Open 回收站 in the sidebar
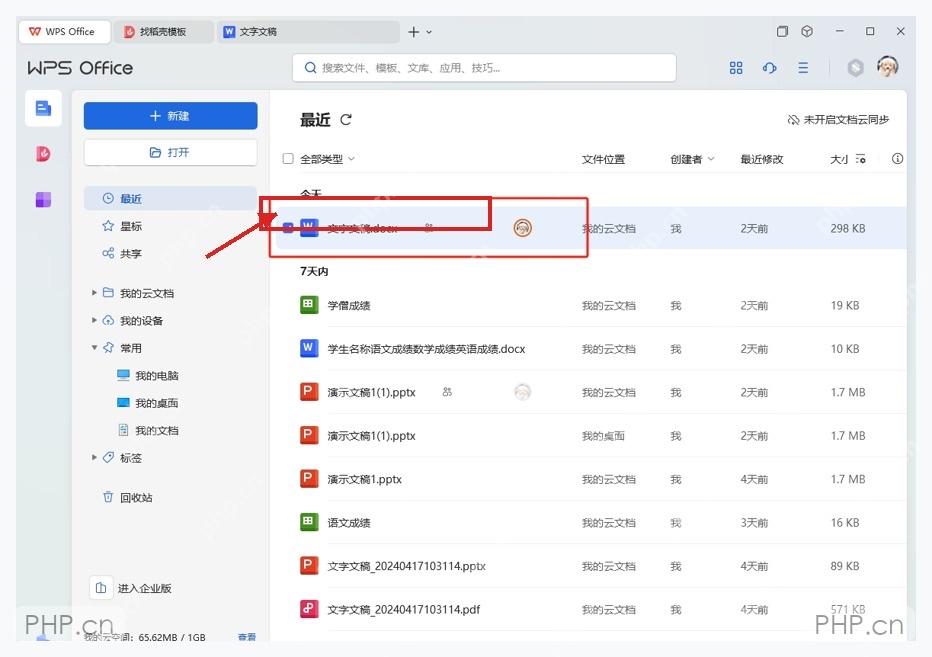932x657 pixels. click(136, 498)
